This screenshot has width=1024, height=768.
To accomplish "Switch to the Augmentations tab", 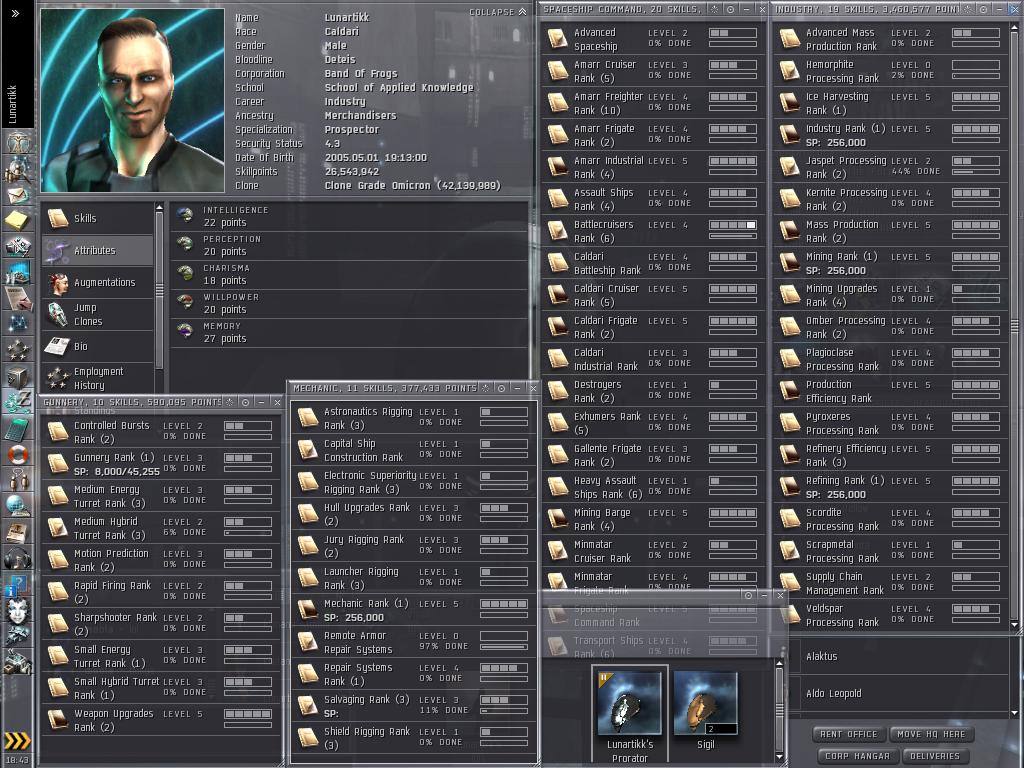I will tap(98, 282).
